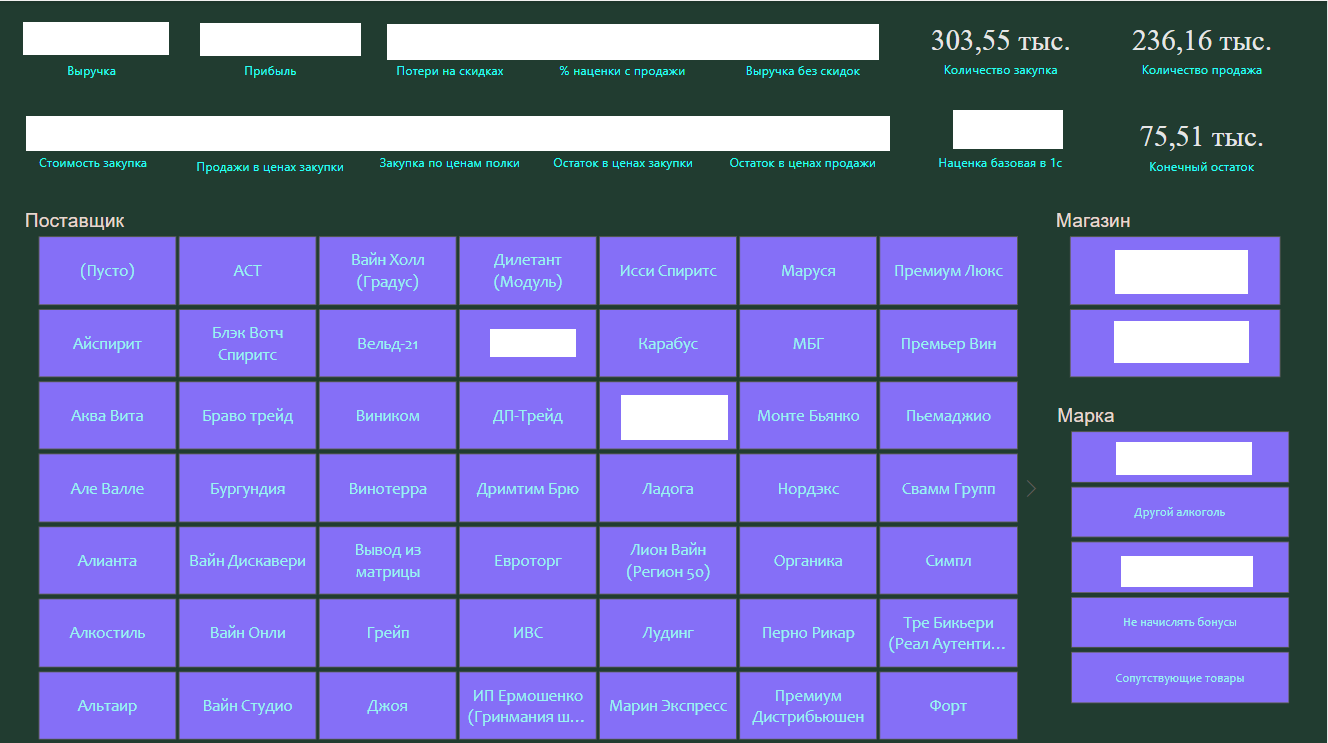
Task: Choose the Форт supplier tile
Action: pyautogui.click(x=948, y=706)
